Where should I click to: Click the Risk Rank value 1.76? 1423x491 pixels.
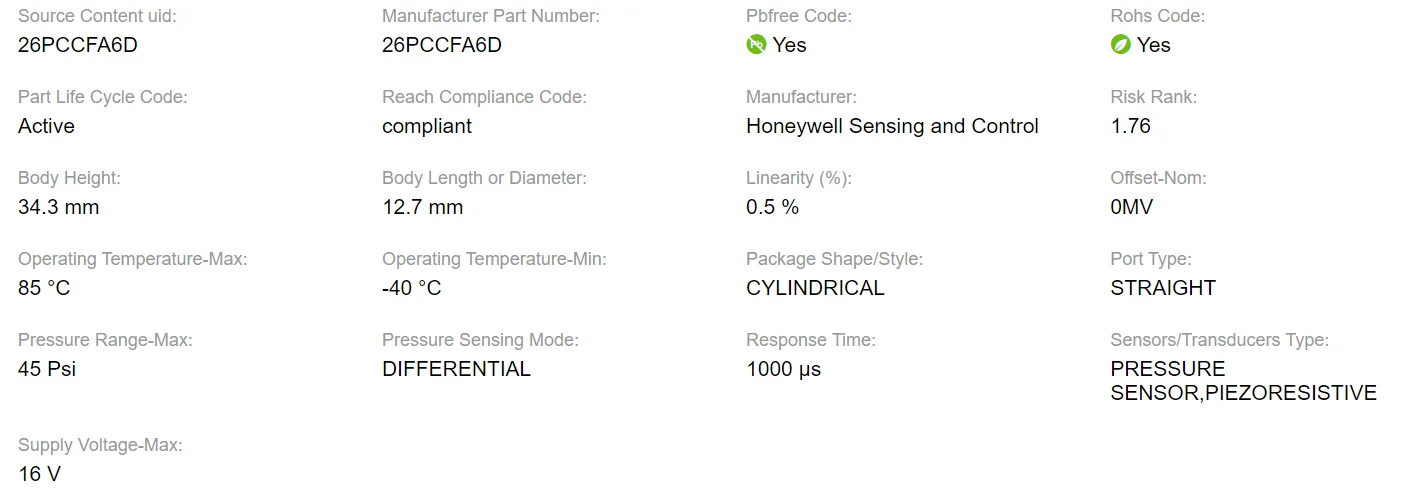click(x=1130, y=126)
